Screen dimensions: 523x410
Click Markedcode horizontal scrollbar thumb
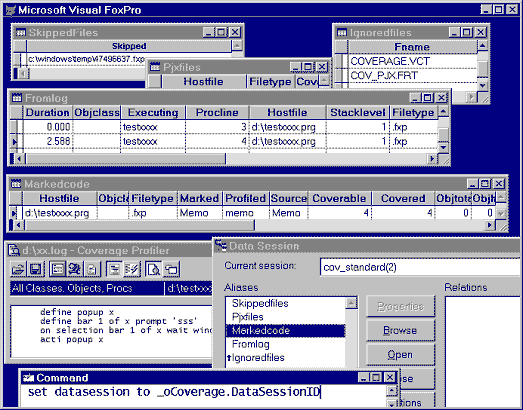click(x=139, y=226)
